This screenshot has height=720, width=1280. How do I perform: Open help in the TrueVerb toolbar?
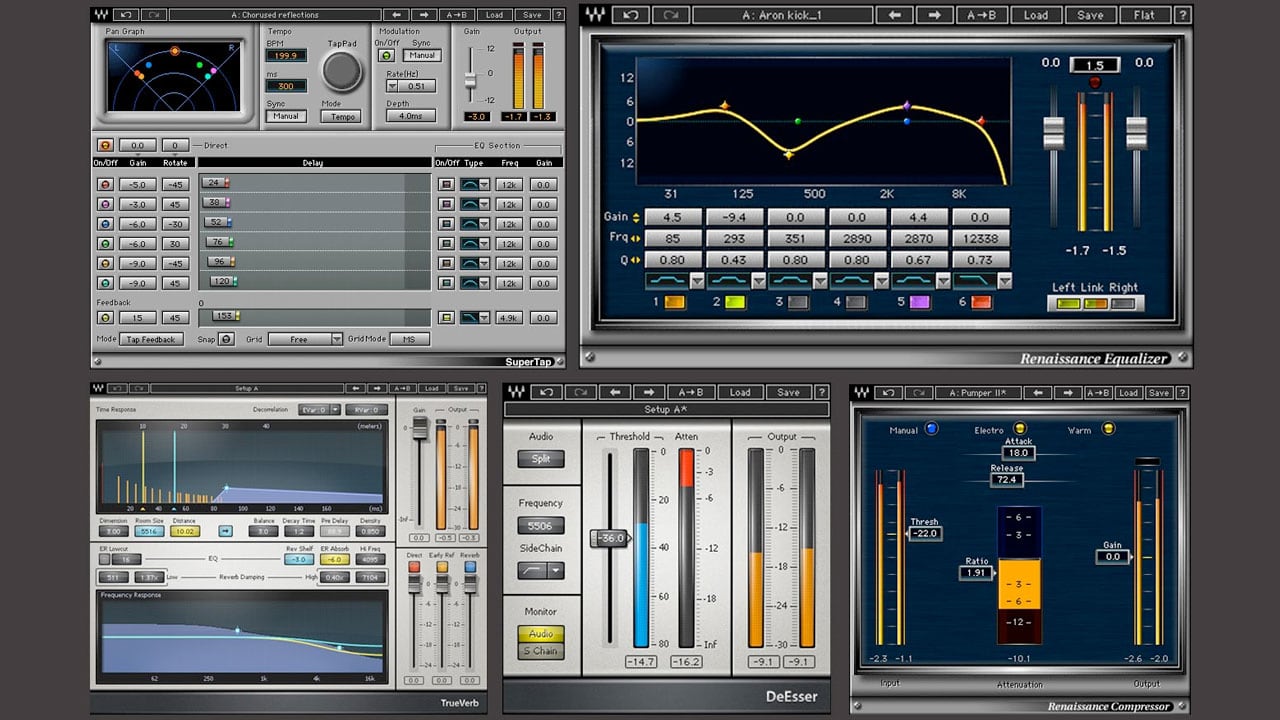[x=481, y=388]
